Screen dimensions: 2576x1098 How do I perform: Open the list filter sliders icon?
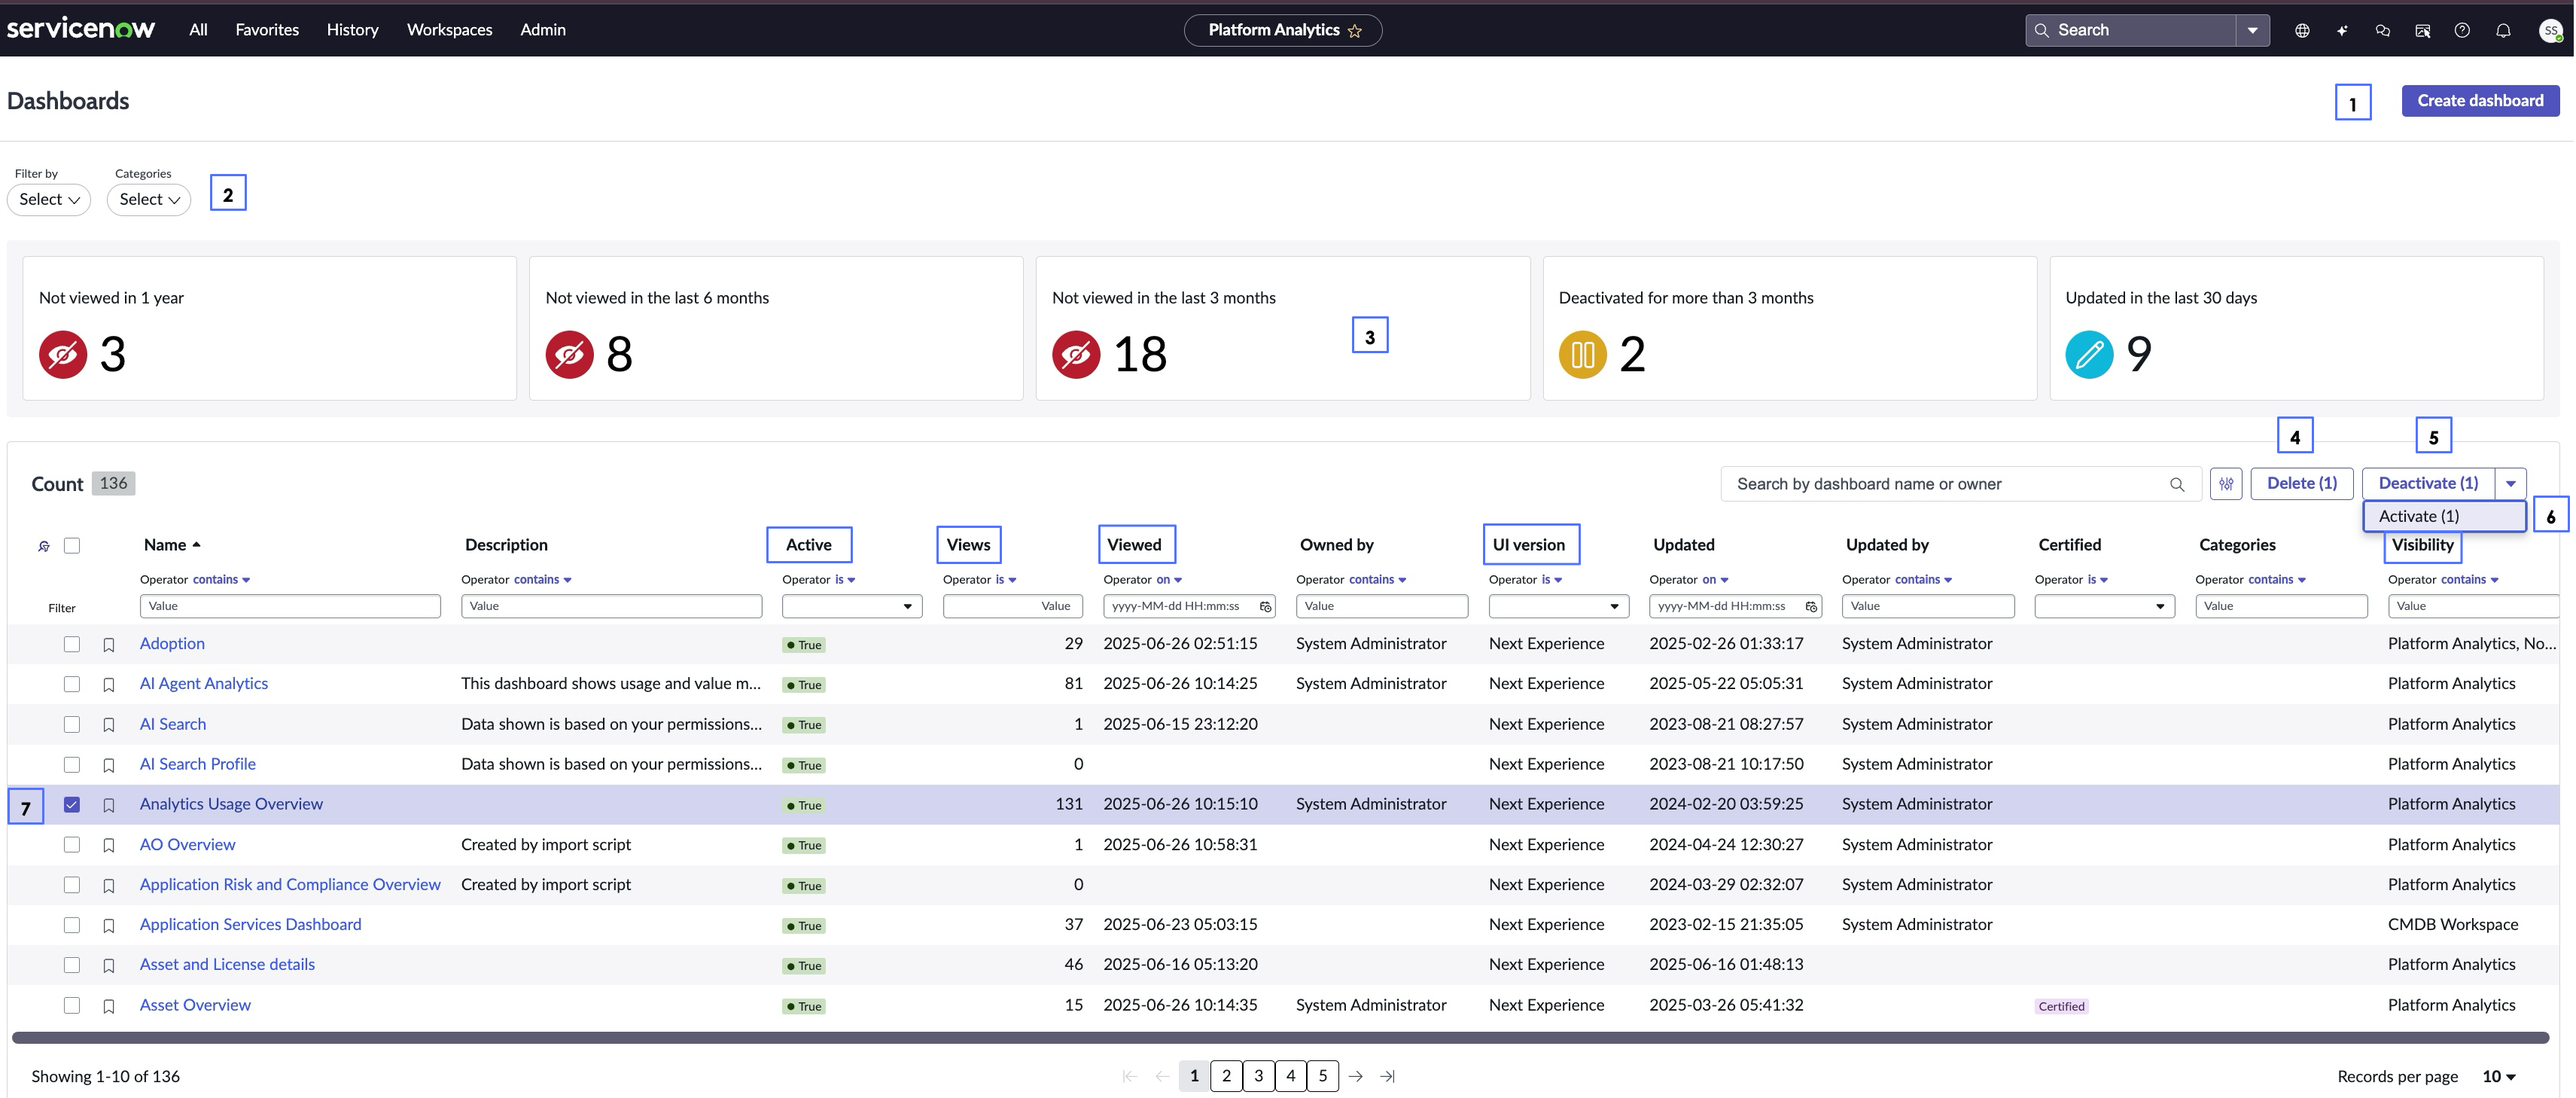point(2226,484)
